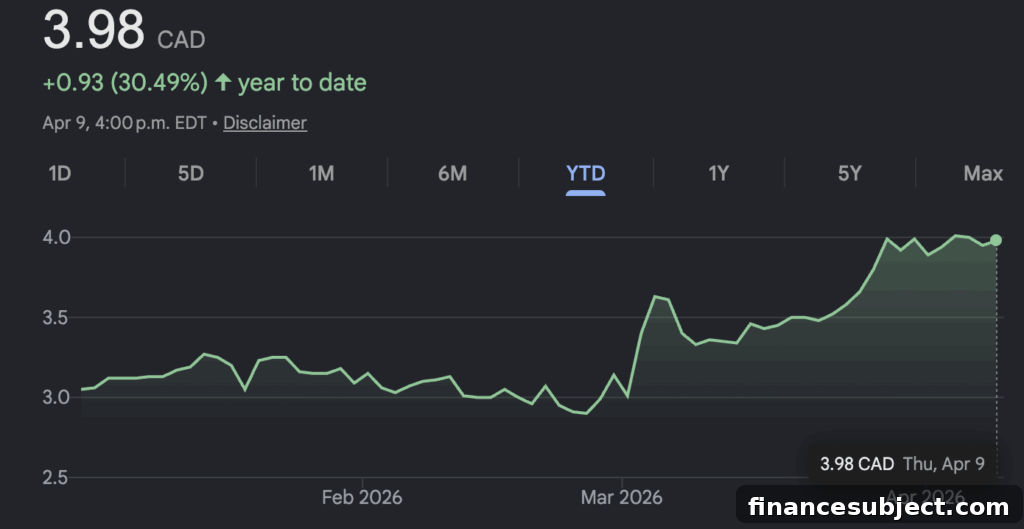Click the 2.5 y-axis label
Screen dimensions: 1024x529
[56, 478]
